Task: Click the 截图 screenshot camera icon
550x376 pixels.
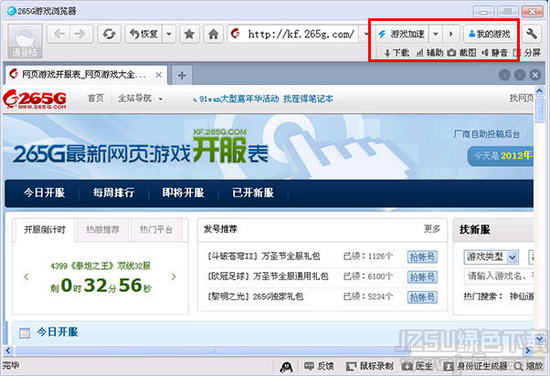Action: tap(452, 53)
